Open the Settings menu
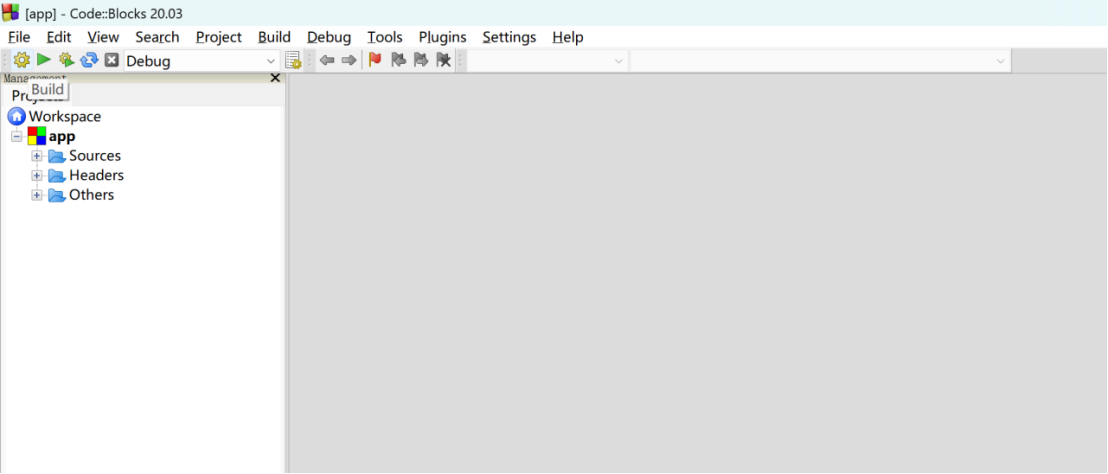This screenshot has width=1108, height=474. click(x=509, y=37)
